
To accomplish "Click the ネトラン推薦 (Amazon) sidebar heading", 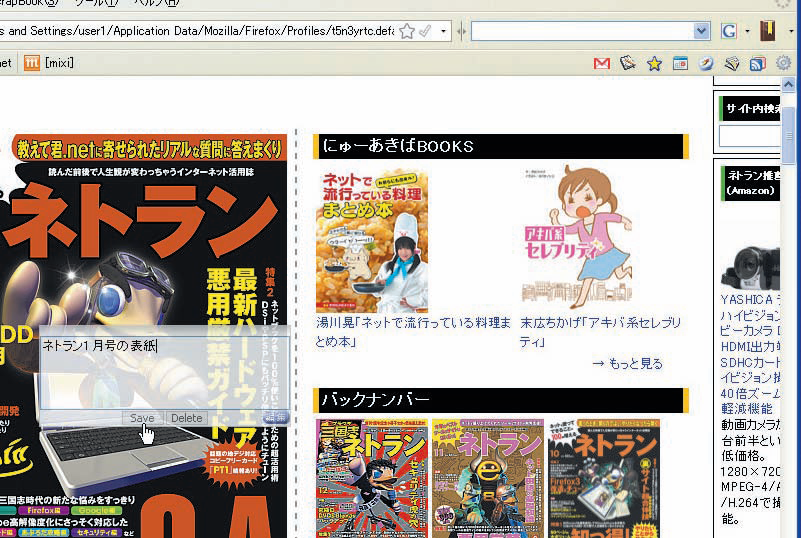I will pyautogui.click(x=750, y=183).
